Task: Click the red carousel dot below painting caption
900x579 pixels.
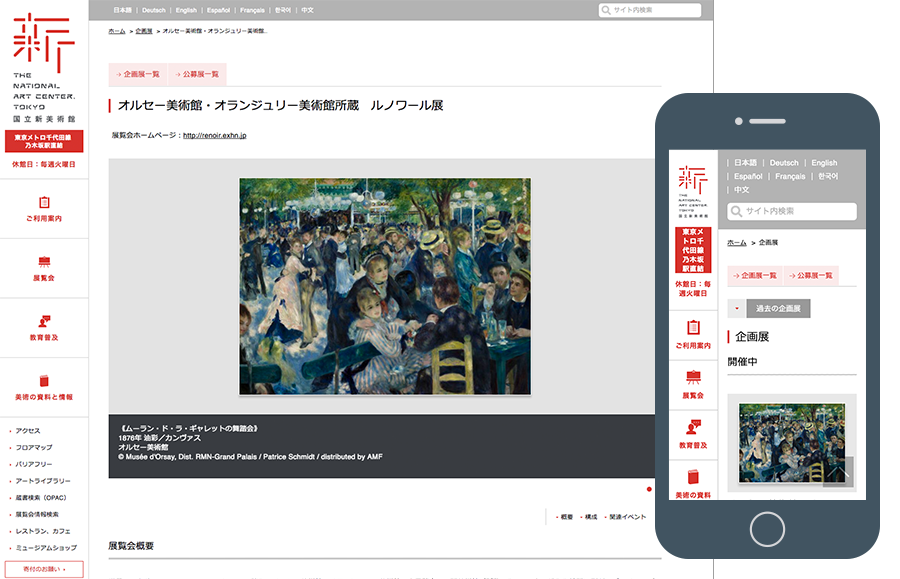Action: click(649, 489)
